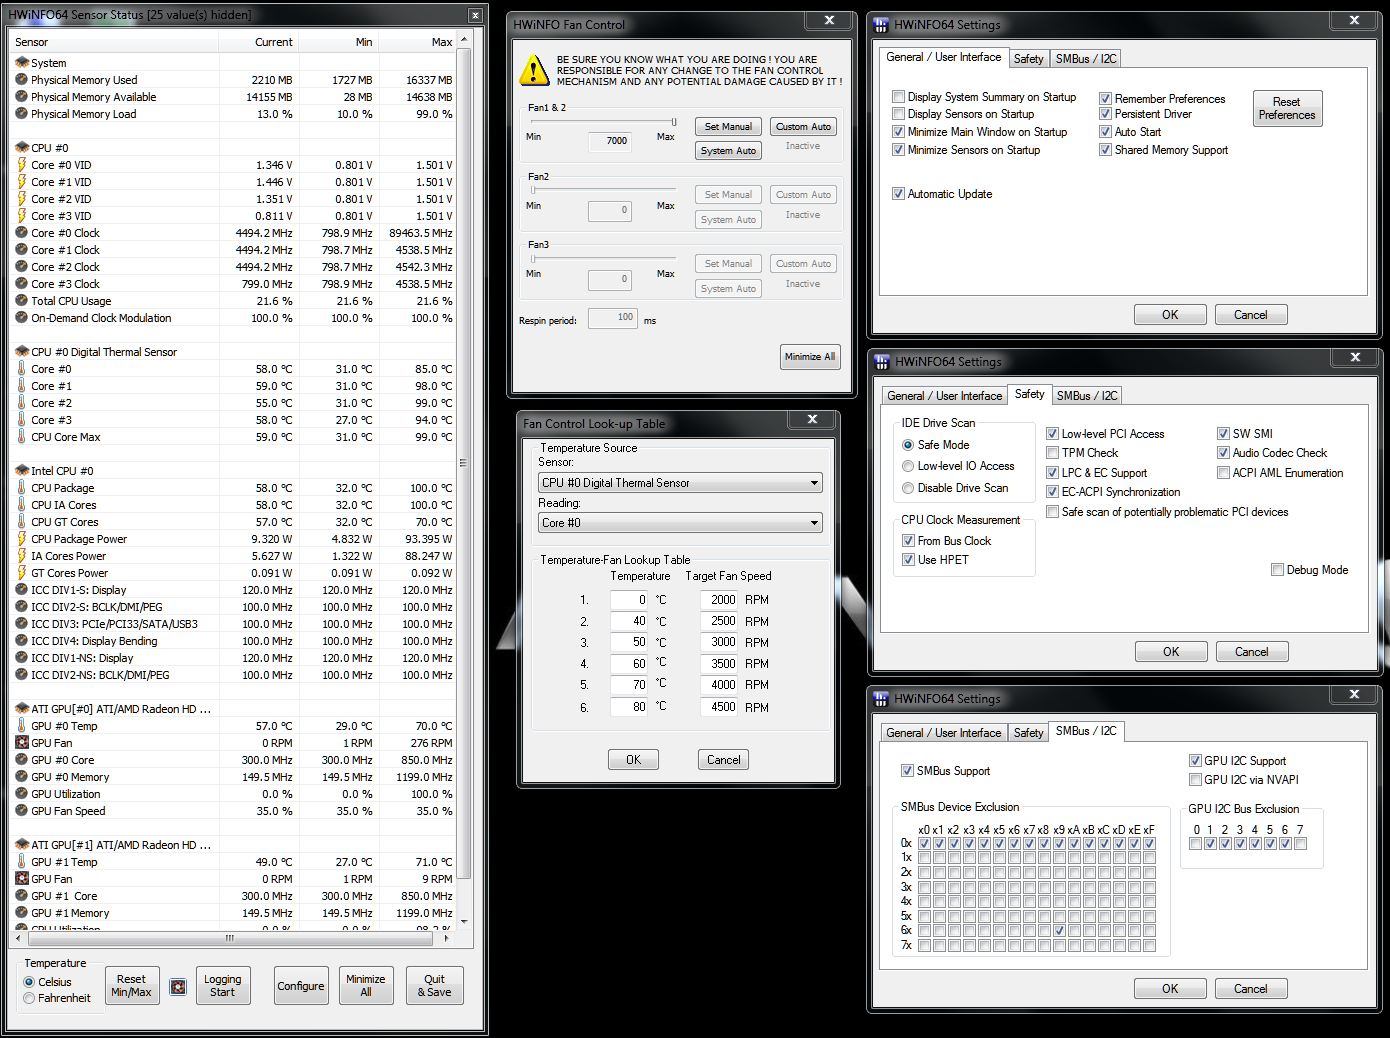Click the ATI GPU[#0] group icon
The image size is (1390, 1038).
[22, 709]
